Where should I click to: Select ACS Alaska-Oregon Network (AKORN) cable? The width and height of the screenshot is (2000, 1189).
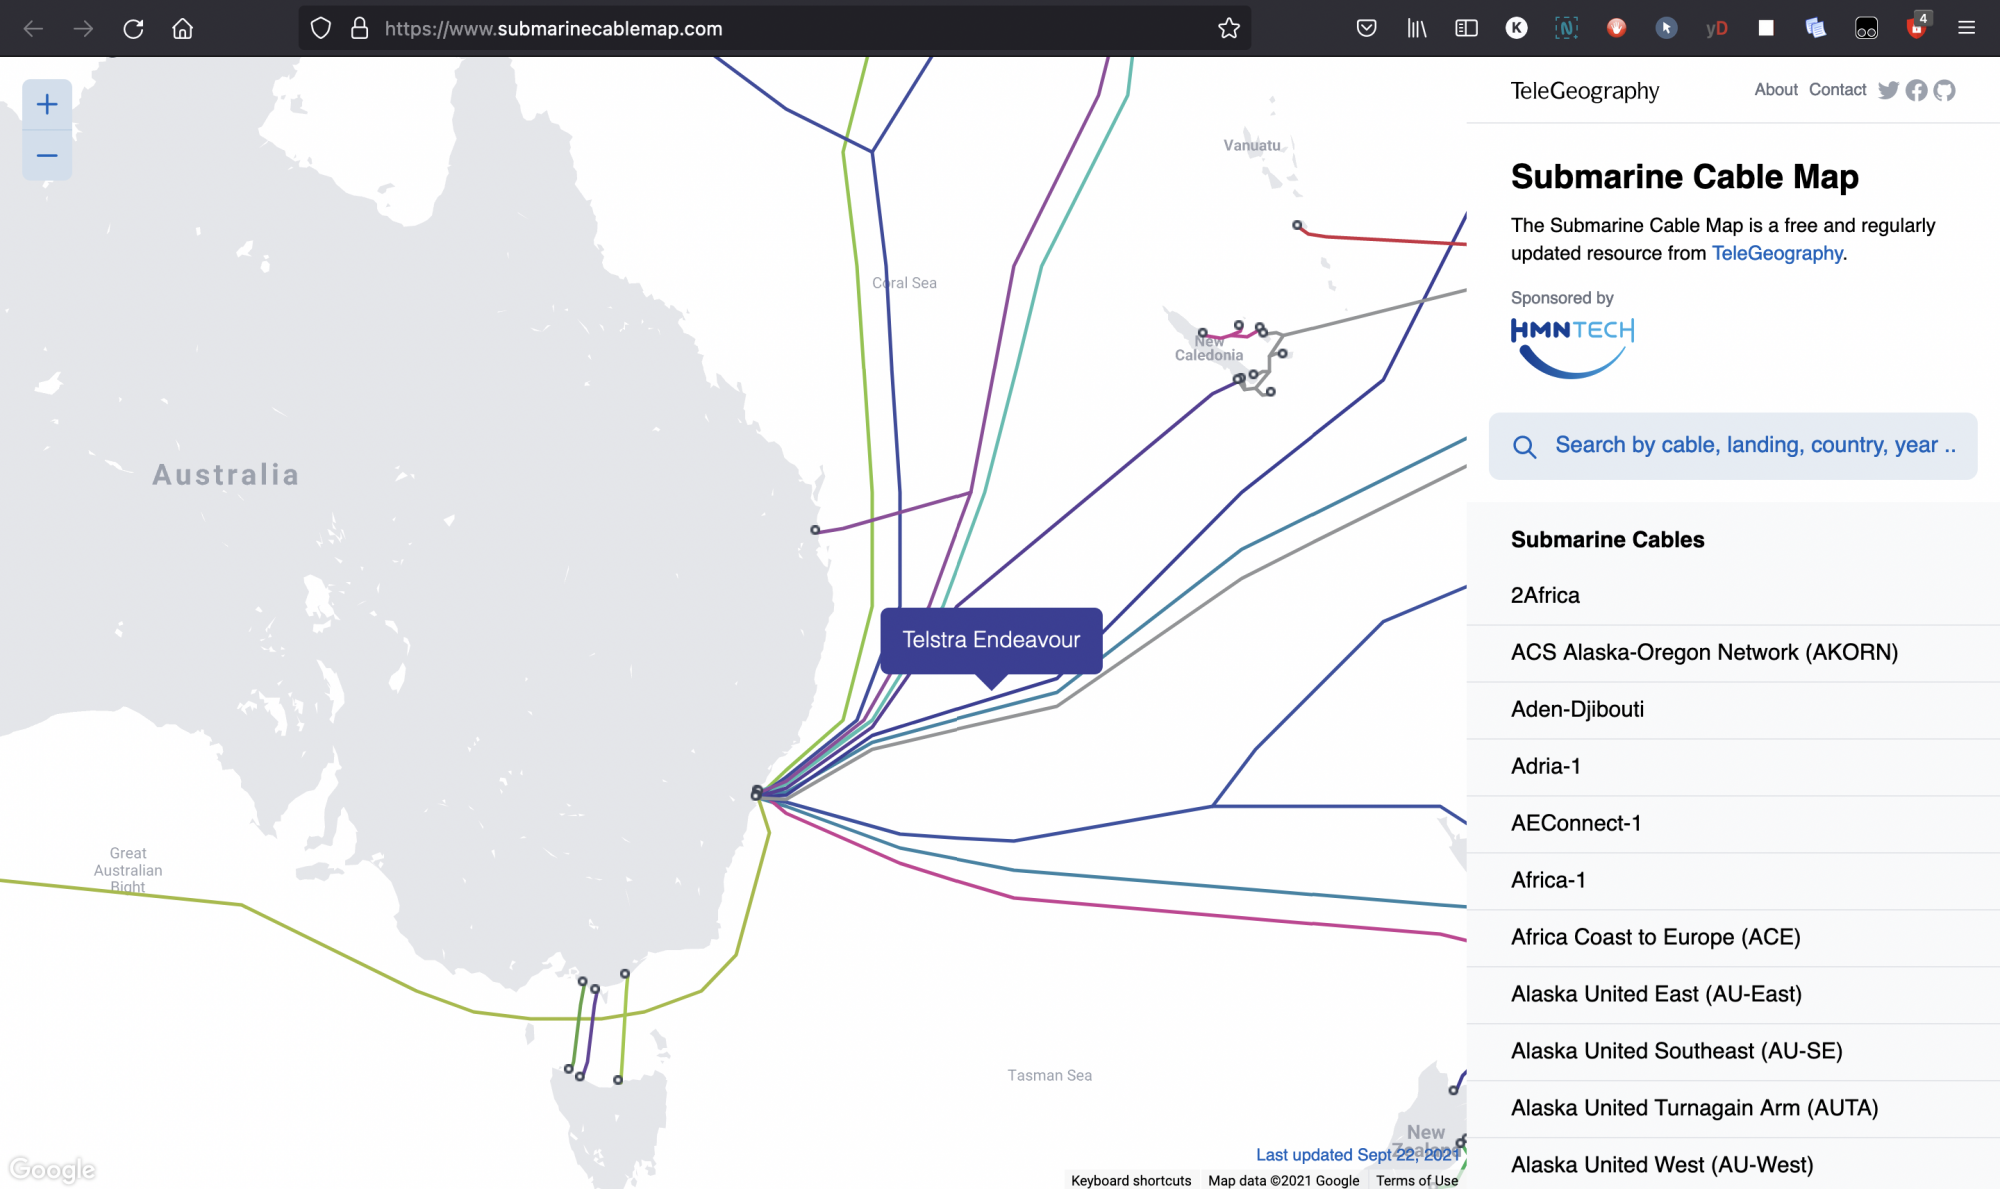click(1733, 653)
